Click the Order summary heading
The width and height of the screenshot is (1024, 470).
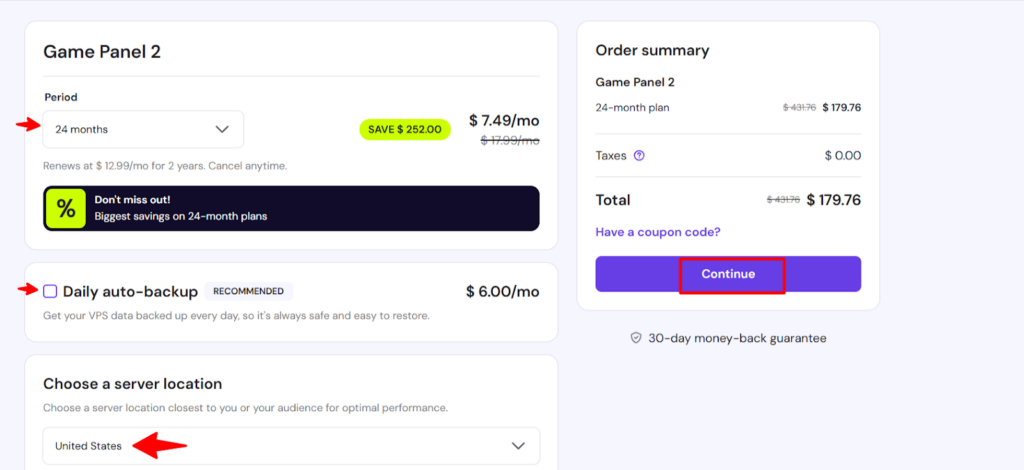pos(652,50)
